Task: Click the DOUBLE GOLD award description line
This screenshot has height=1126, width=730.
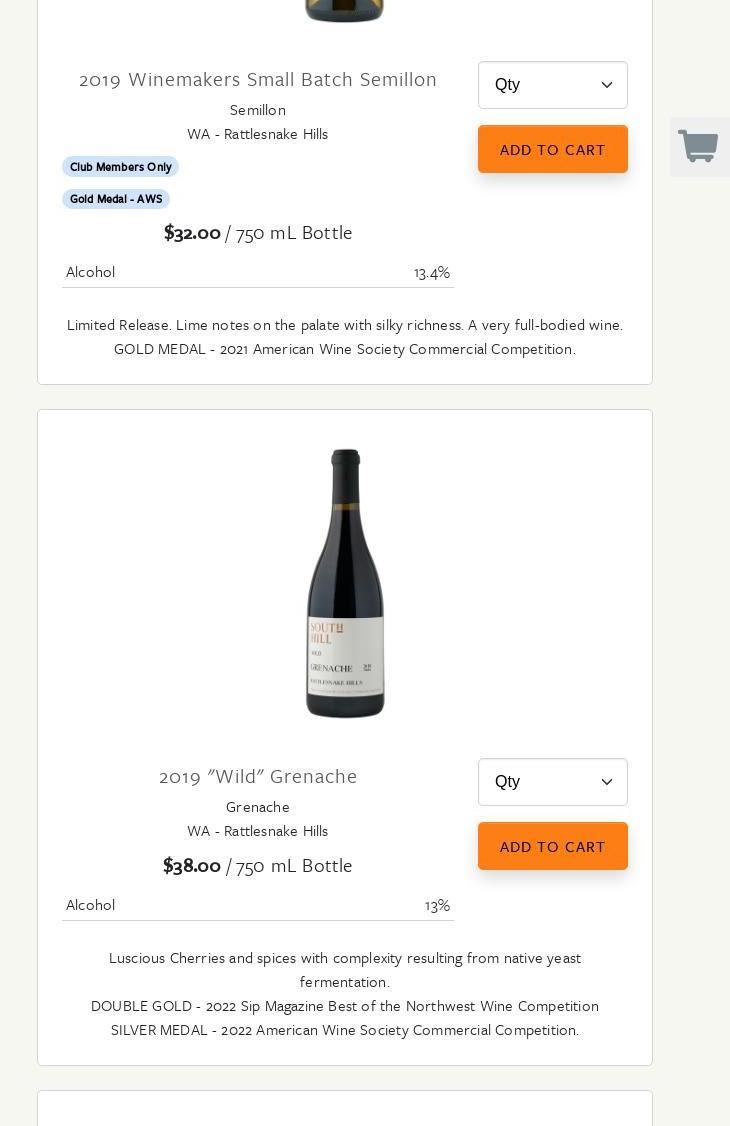Action: click(x=345, y=1006)
